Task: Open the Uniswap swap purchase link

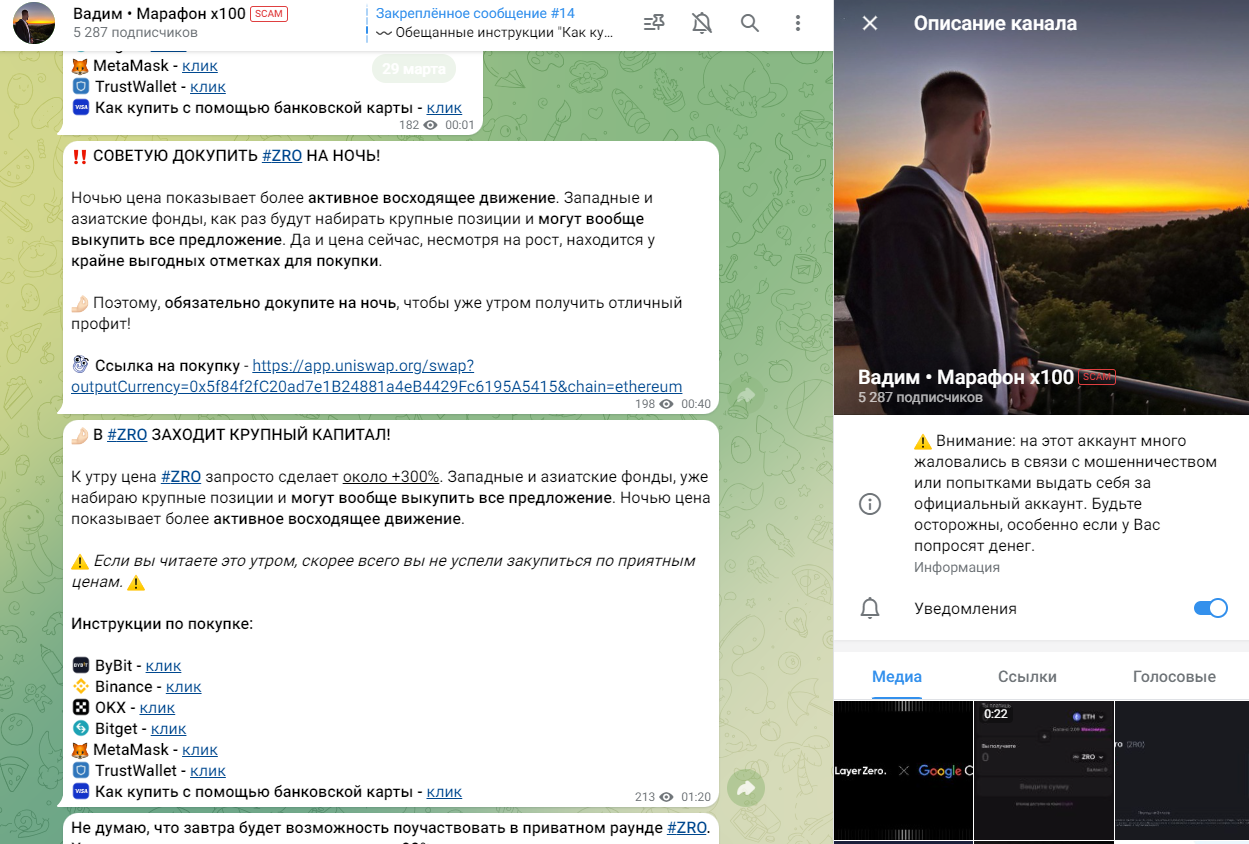Action: coord(377,376)
